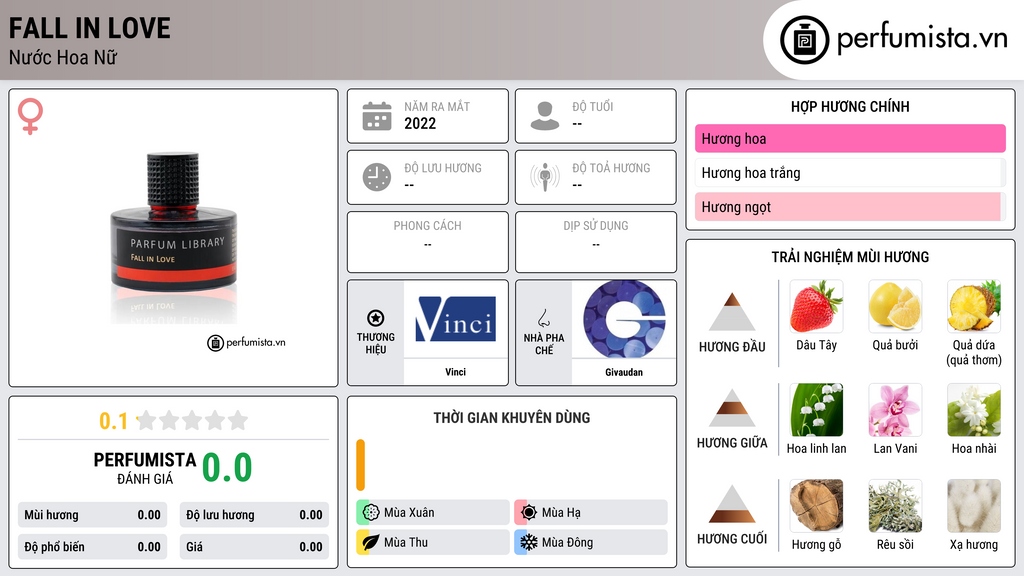This screenshot has height=576, width=1024.
Task: Click the PERFUMISTA ĐÁNH GIÁ label
Action: (145, 468)
